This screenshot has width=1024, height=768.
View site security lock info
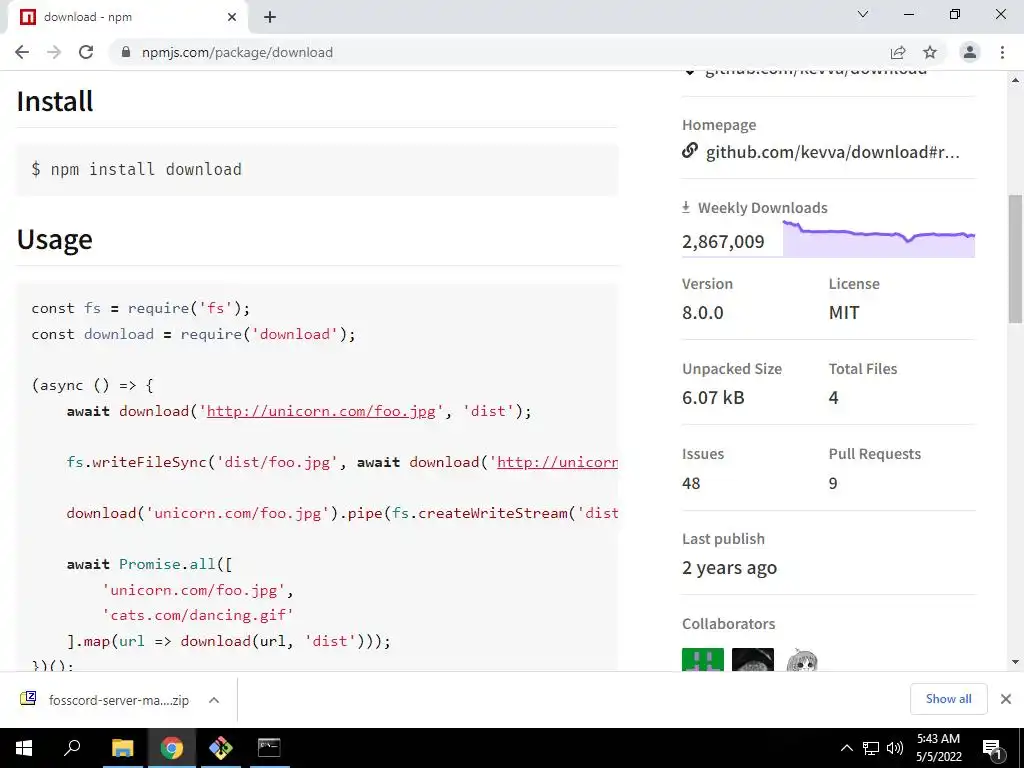126,52
